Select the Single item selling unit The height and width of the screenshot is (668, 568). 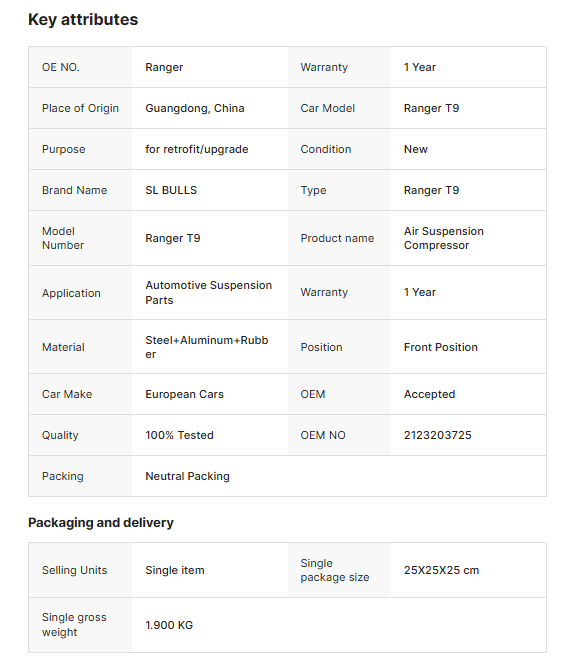pyautogui.click(x=175, y=570)
